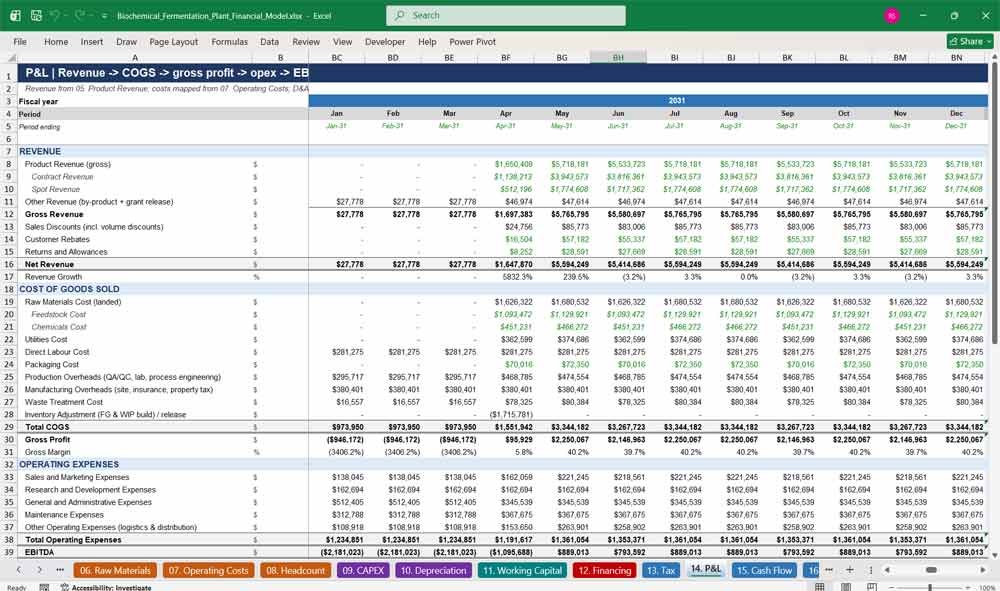
Task: Click horizontal scrollbar left arrow
Action: pyautogui.click(x=887, y=570)
